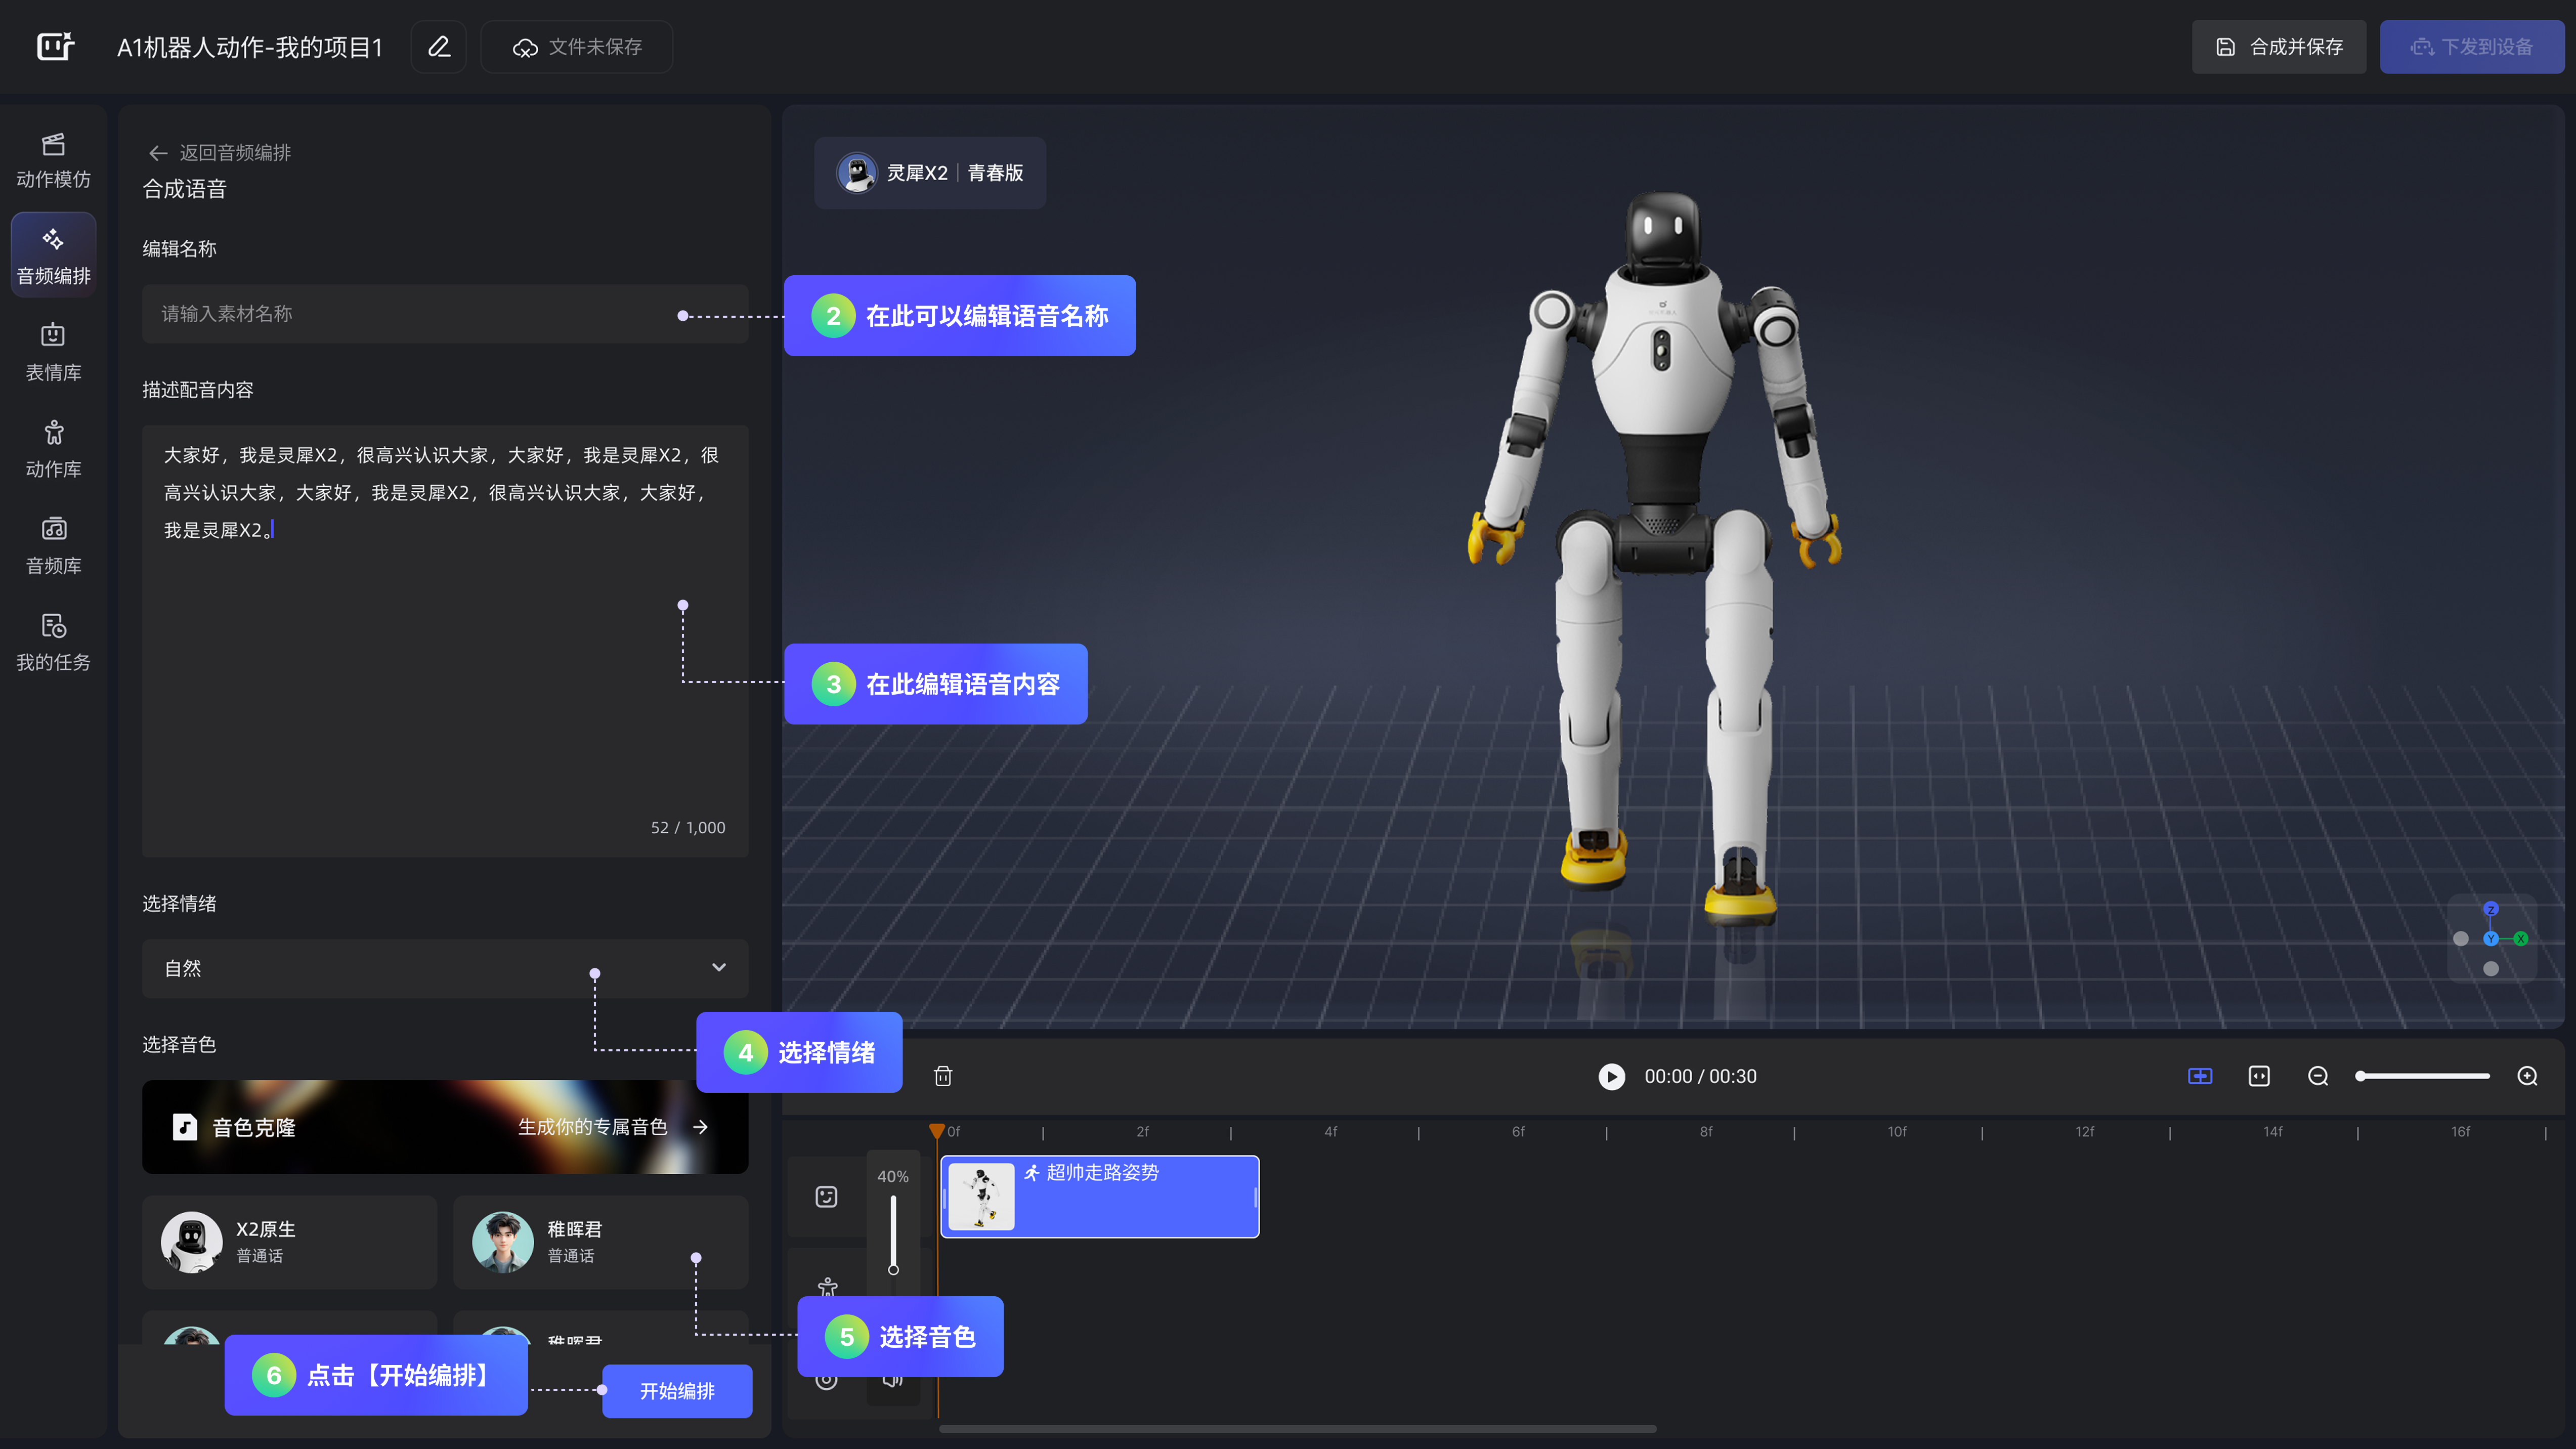Select the X2原生 voice option
The image size is (2576, 1449).
pyautogui.click(x=289, y=1241)
